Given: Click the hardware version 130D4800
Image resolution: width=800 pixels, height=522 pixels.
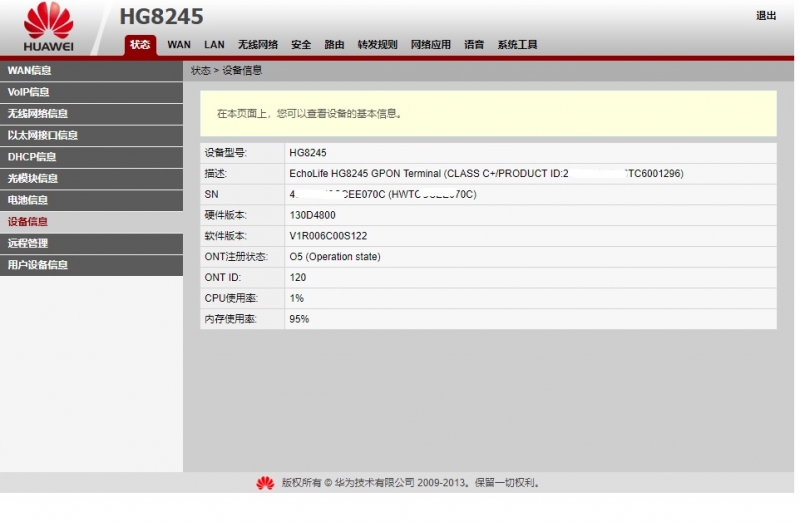Looking at the screenshot, I should click(x=312, y=215).
